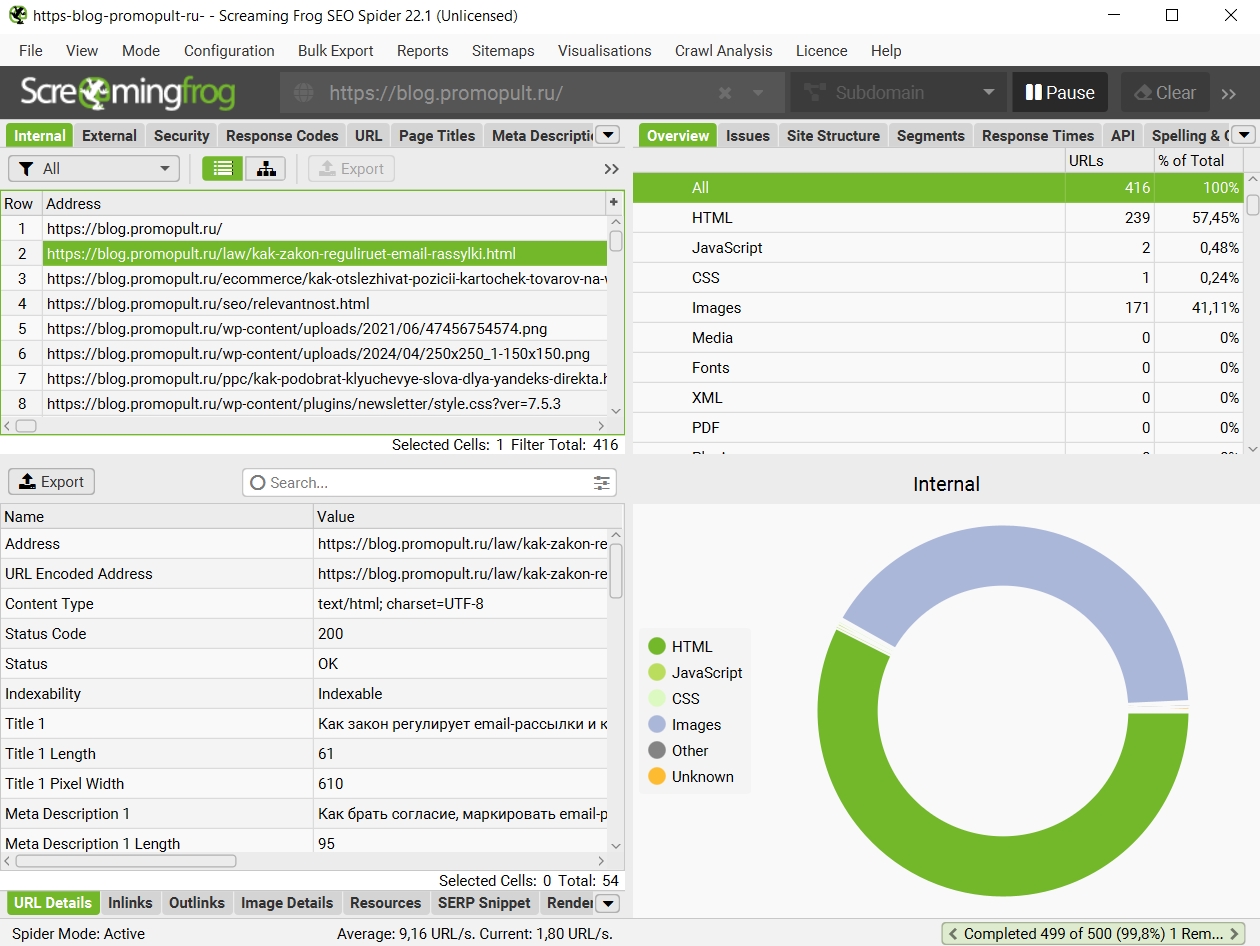The width and height of the screenshot is (1260, 946).
Task: Export the URL details table
Action: [52, 482]
